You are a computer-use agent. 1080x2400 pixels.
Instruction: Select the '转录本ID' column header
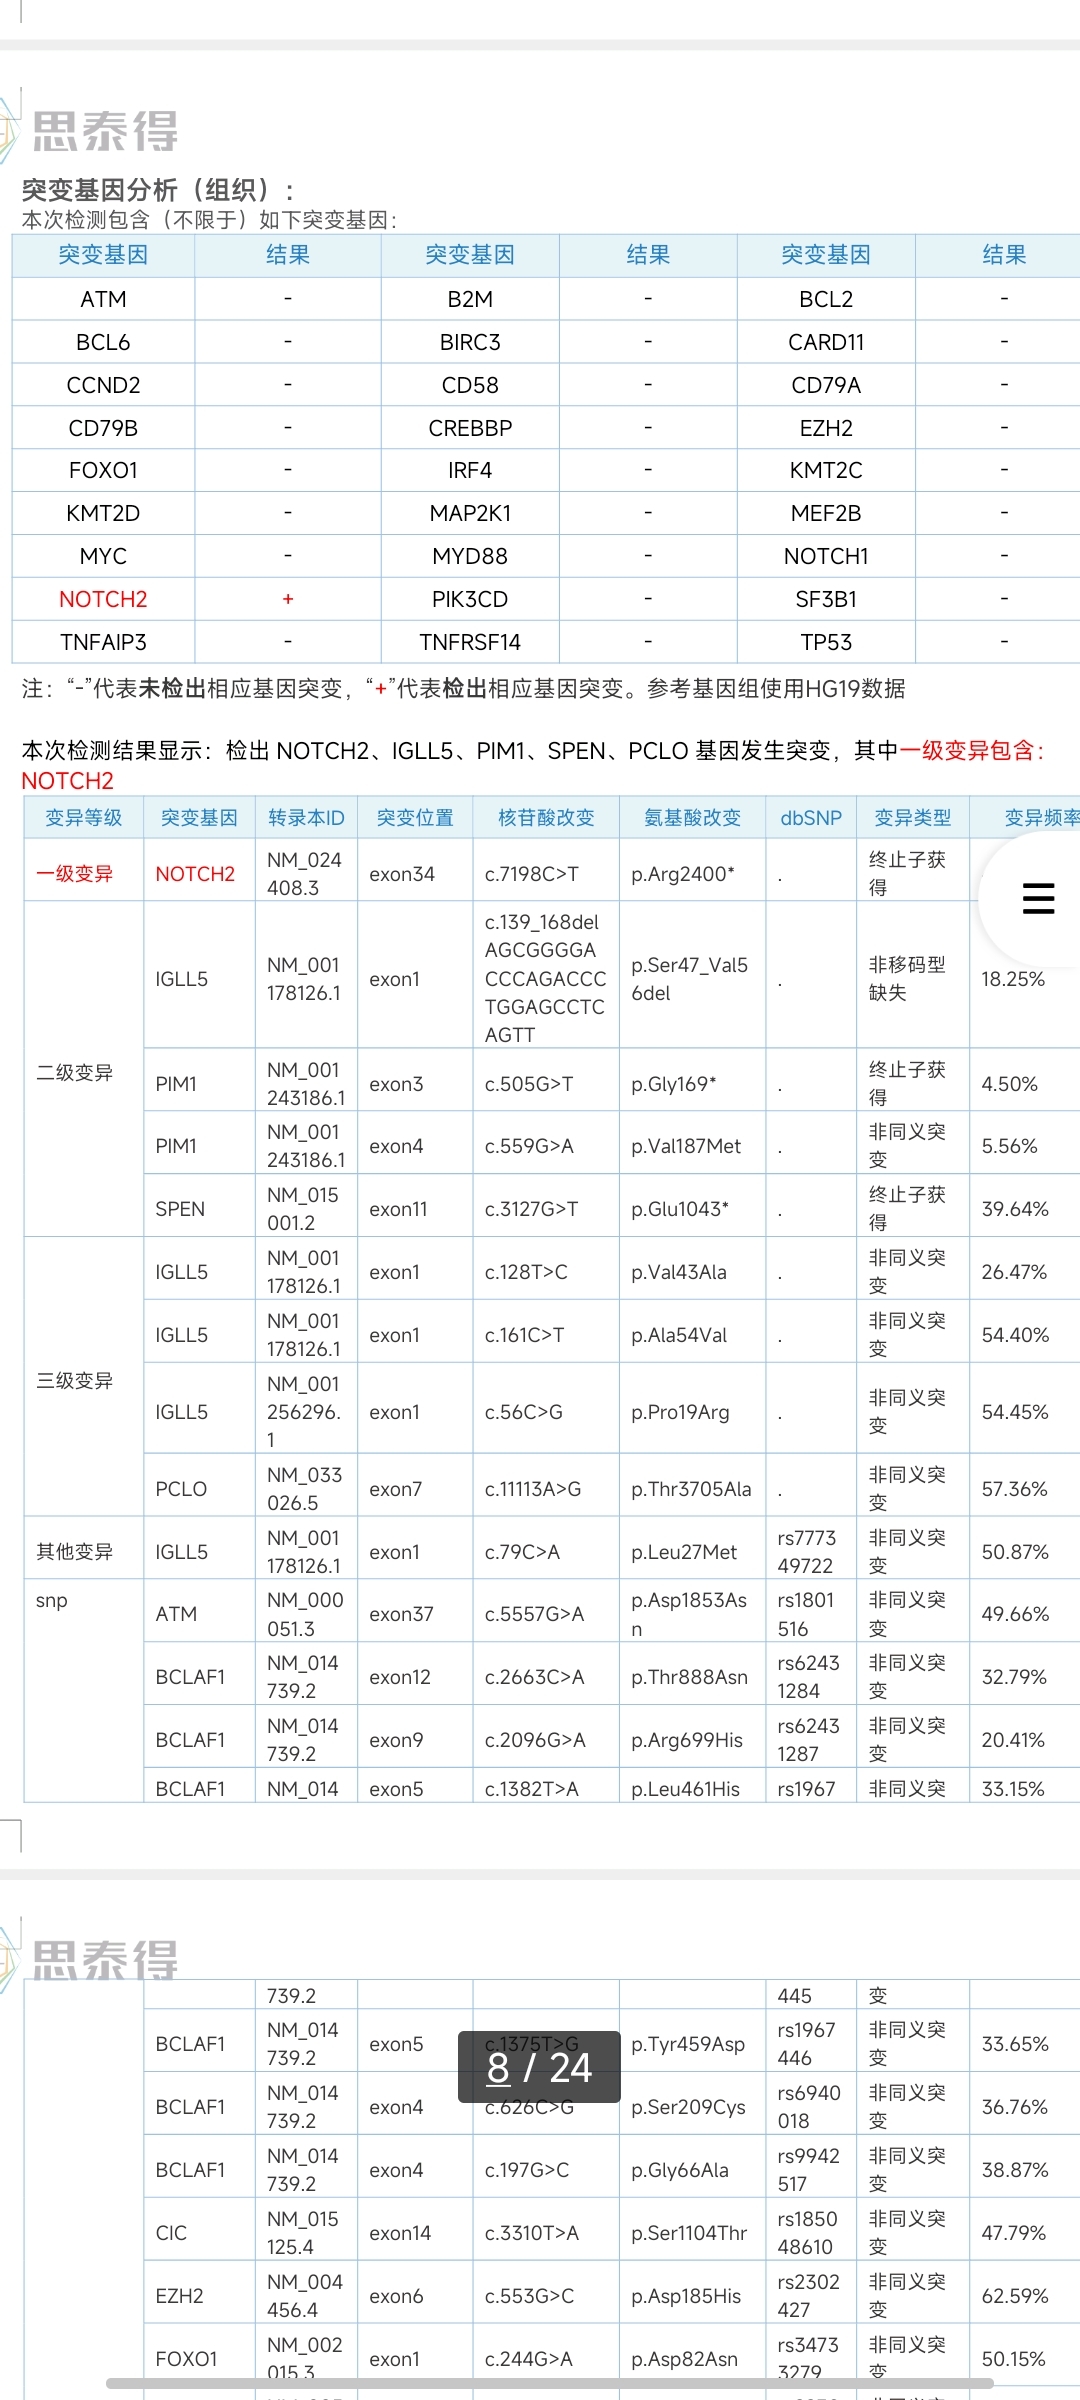point(306,818)
